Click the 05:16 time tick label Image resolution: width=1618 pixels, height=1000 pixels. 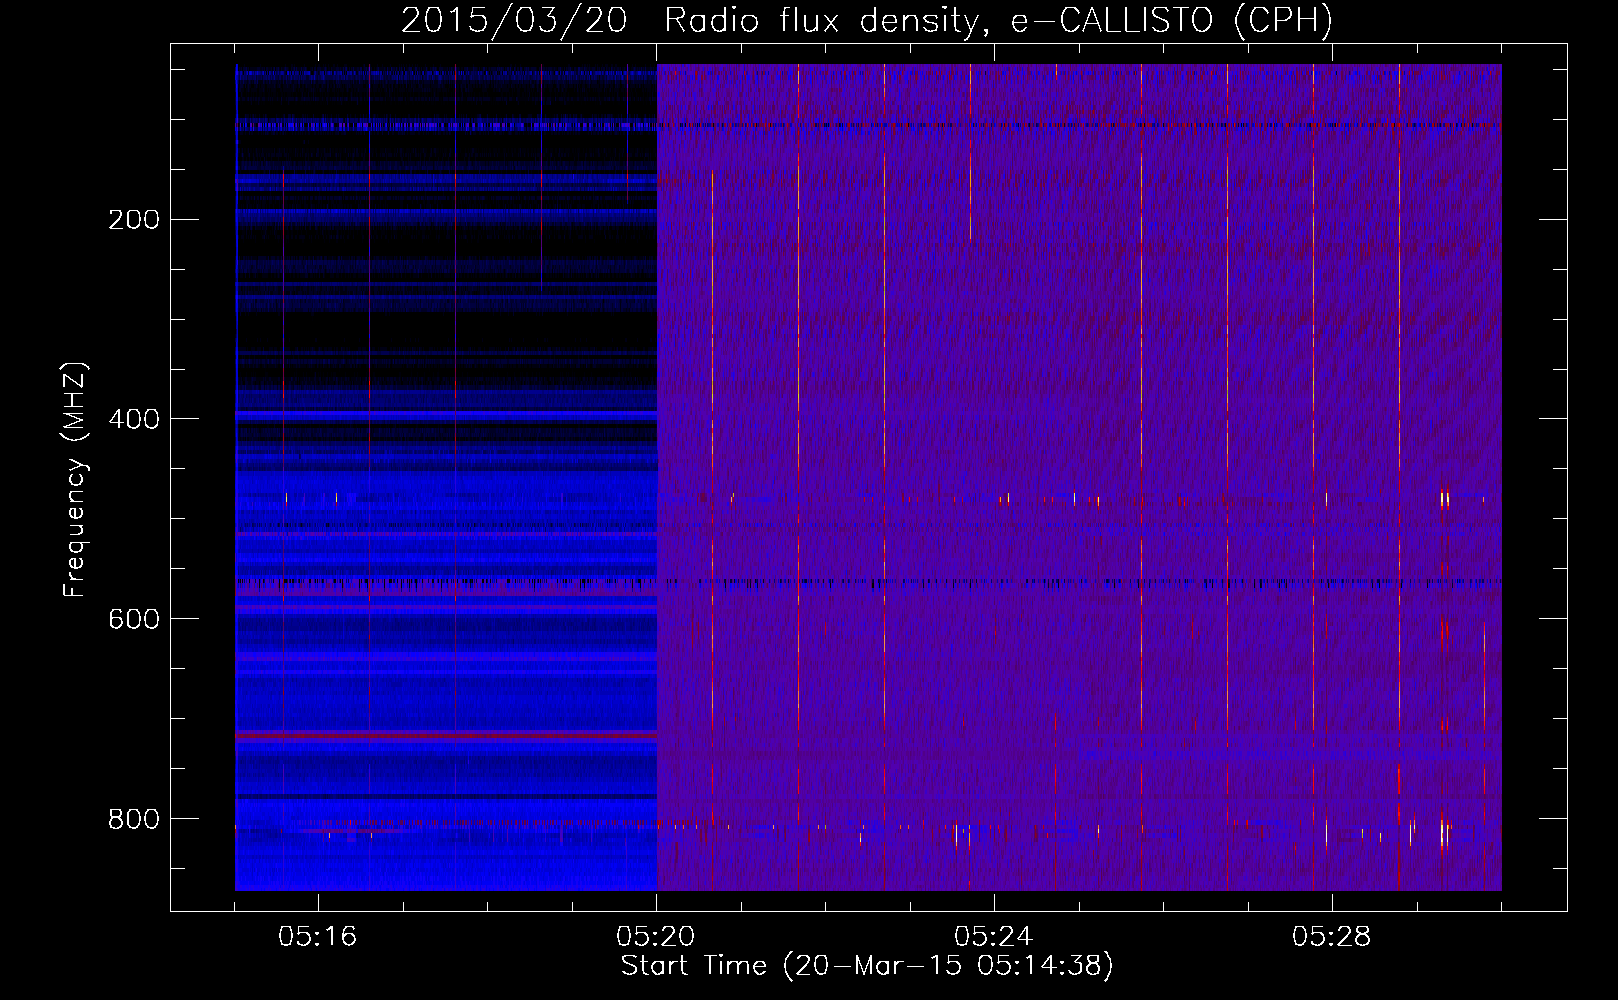[318, 937]
